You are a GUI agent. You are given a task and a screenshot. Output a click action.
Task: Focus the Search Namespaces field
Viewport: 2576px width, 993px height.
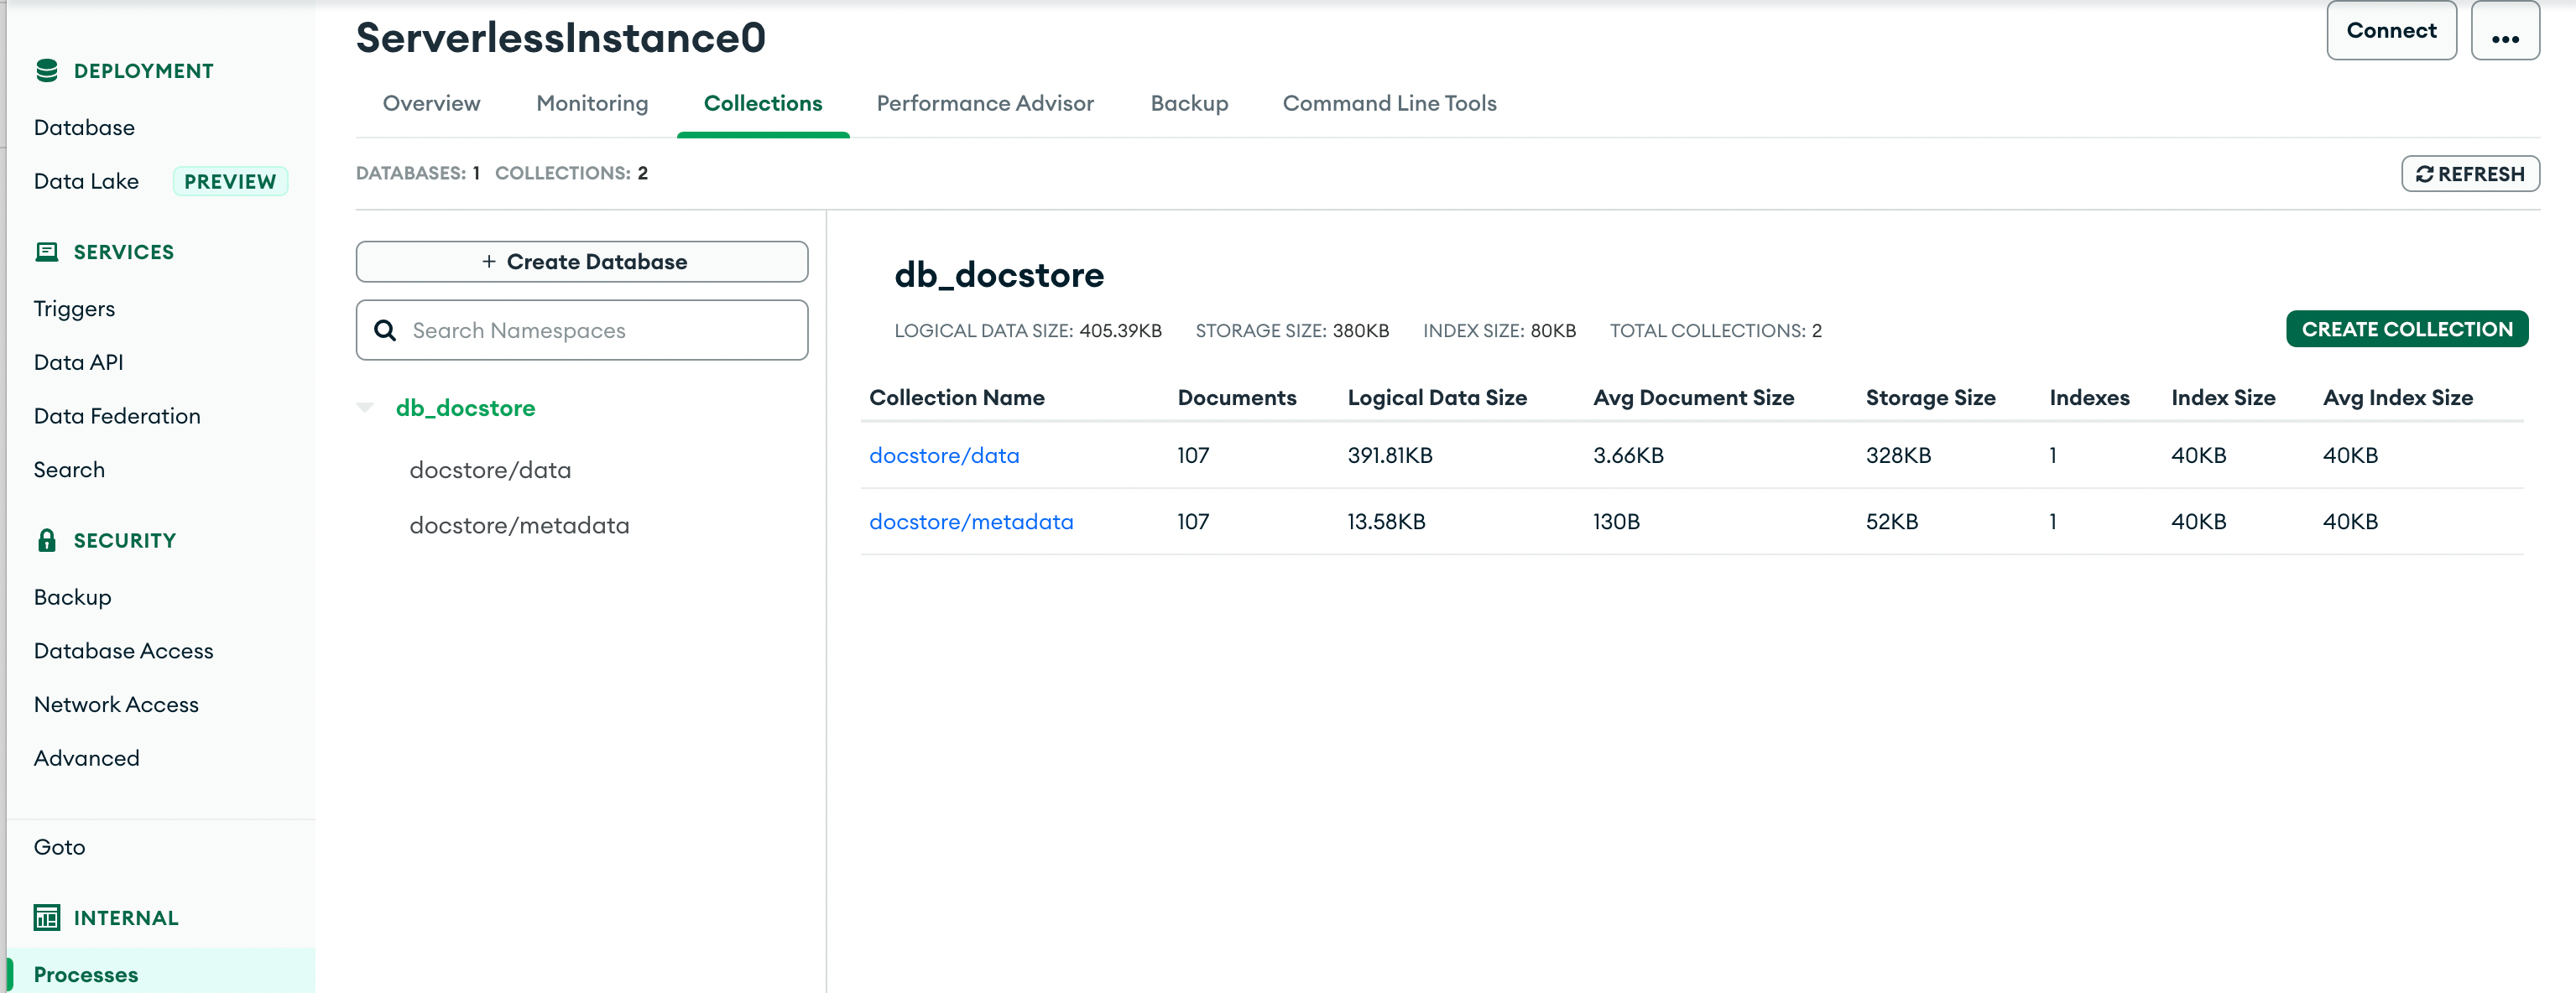(x=600, y=330)
